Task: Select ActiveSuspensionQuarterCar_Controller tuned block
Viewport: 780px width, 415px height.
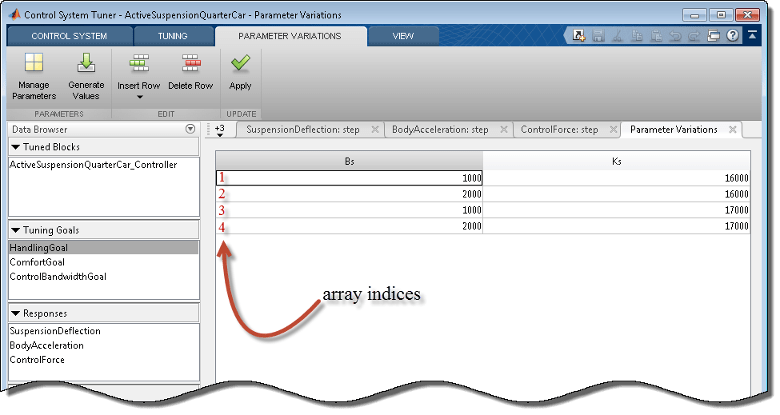Action: click(x=93, y=165)
